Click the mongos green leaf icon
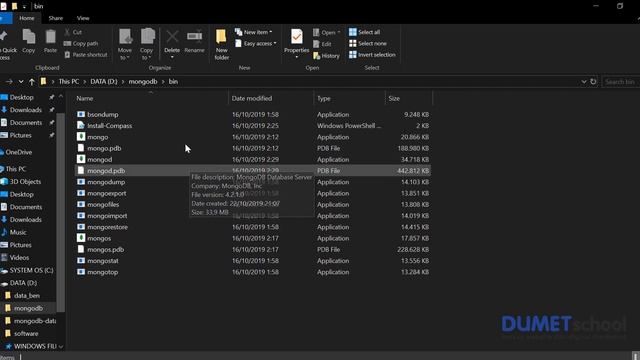This screenshot has height=360, width=640. 81,238
